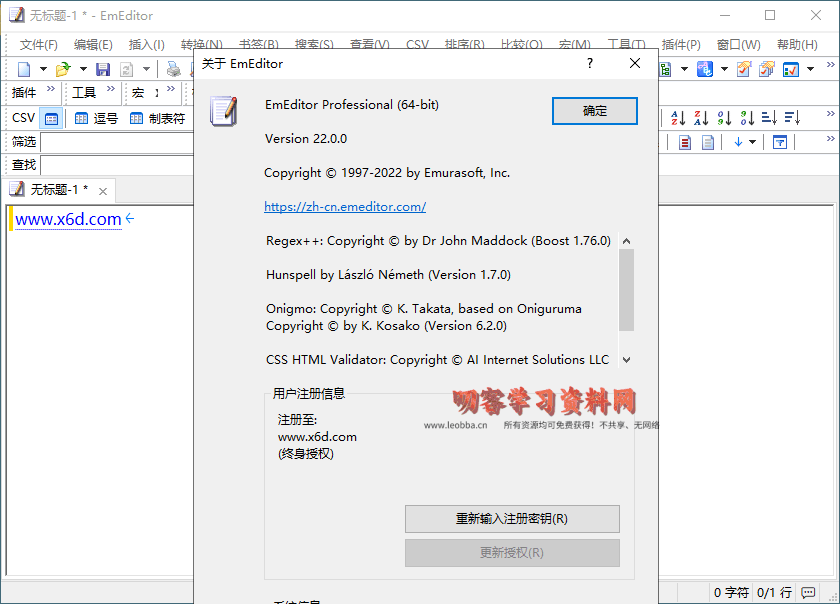Click the 0 字符 status bar entry

point(731,592)
